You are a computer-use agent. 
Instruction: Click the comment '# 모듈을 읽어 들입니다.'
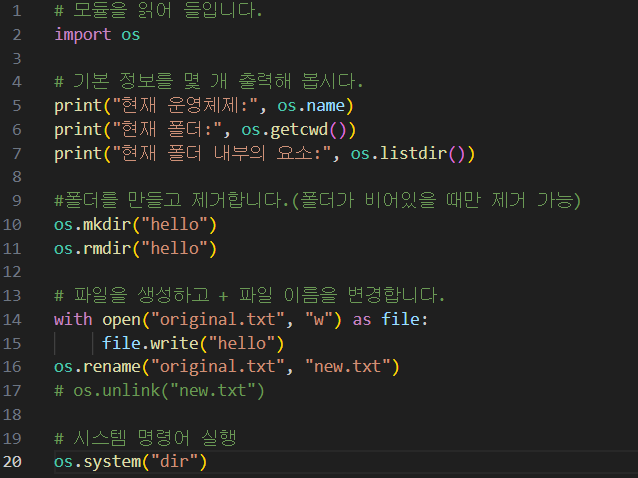tap(158, 11)
